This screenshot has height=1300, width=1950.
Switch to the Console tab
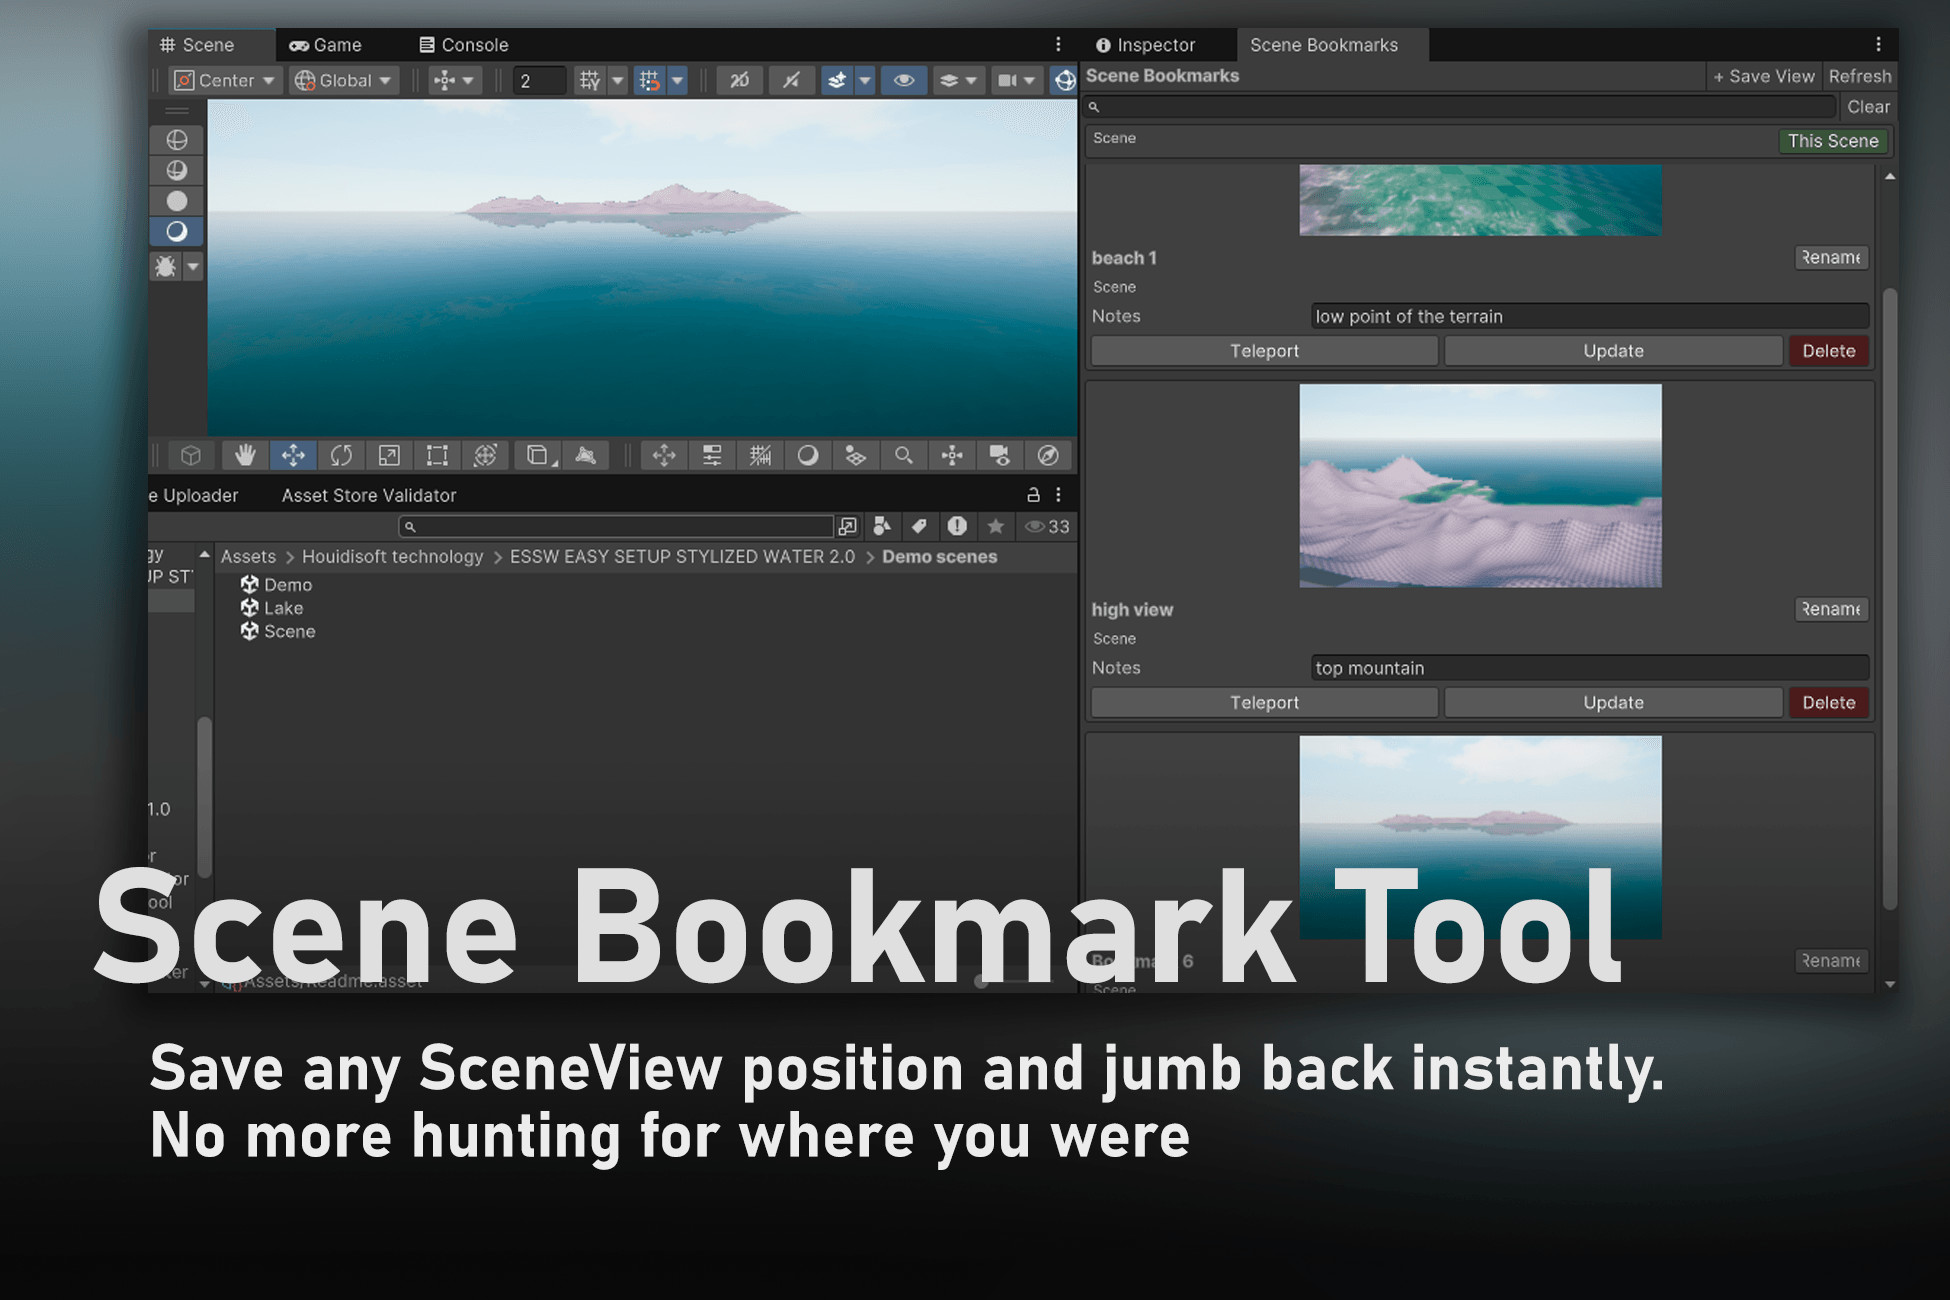pos(464,45)
